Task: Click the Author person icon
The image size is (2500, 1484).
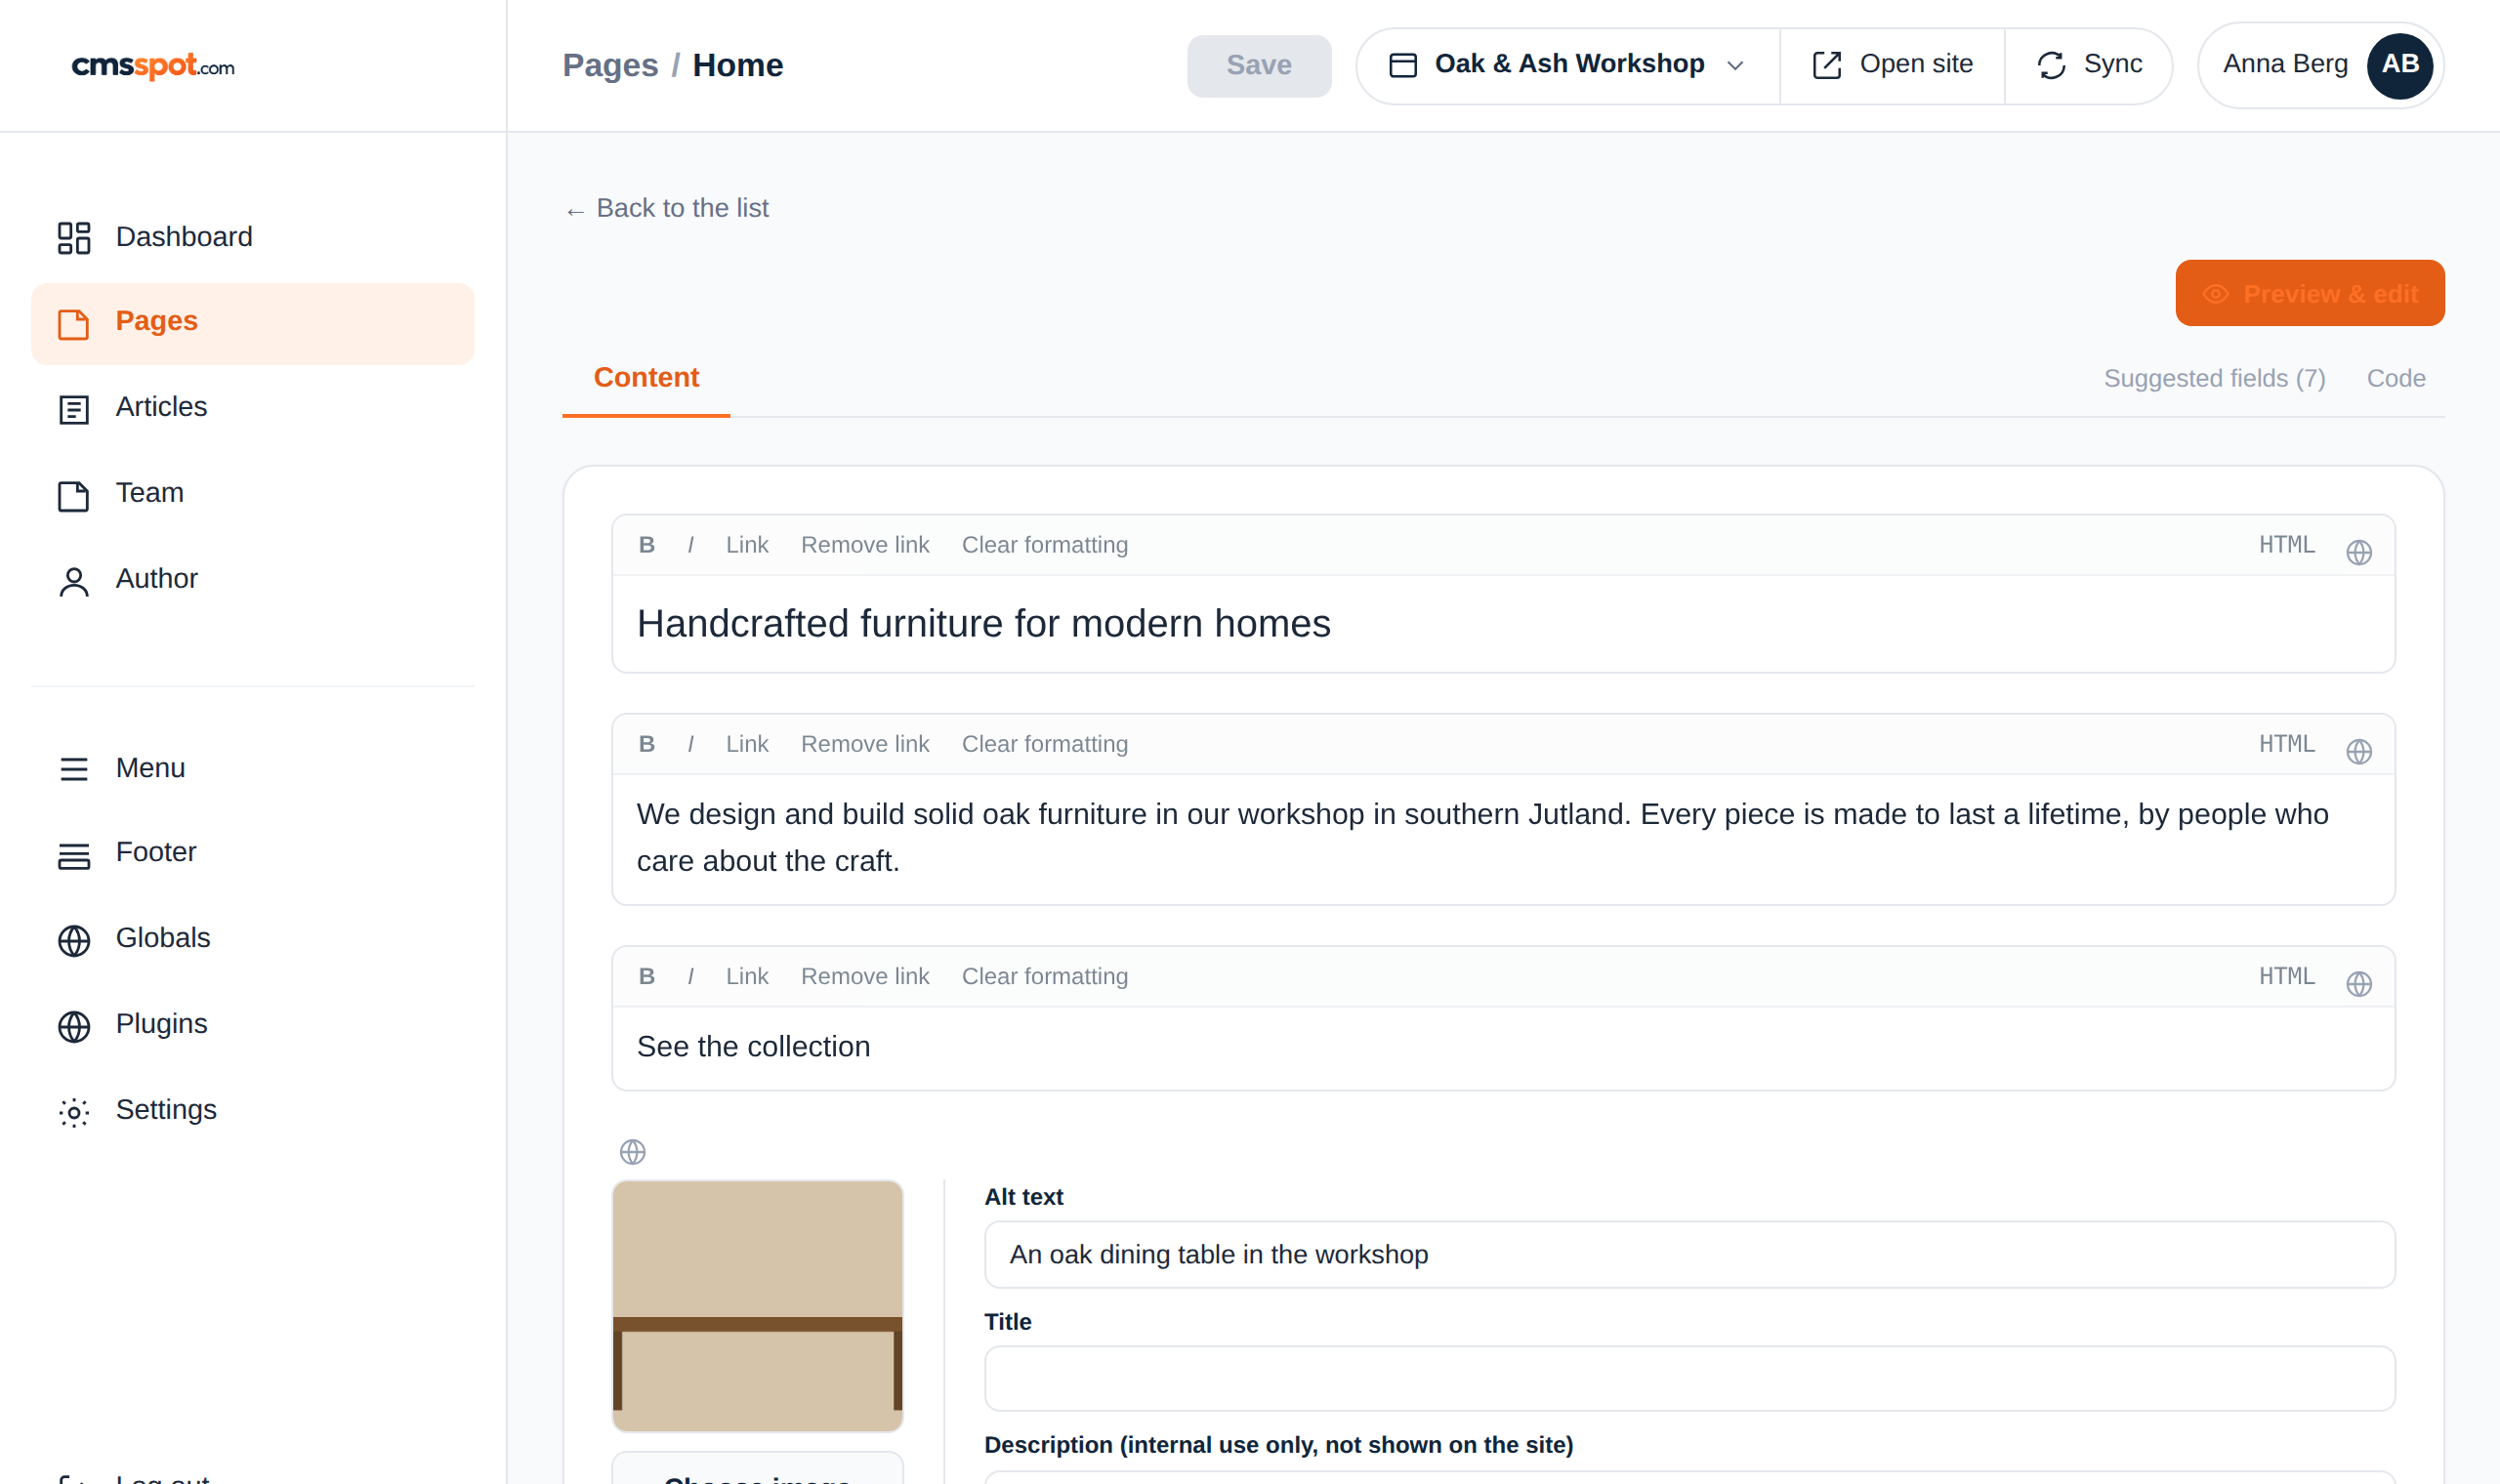Action: 74,581
